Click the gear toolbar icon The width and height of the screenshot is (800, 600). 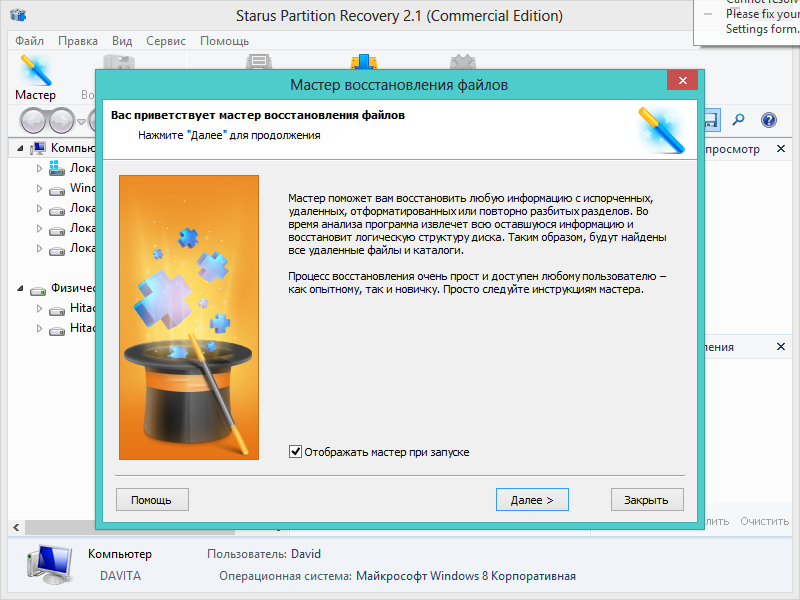tap(463, 62)
